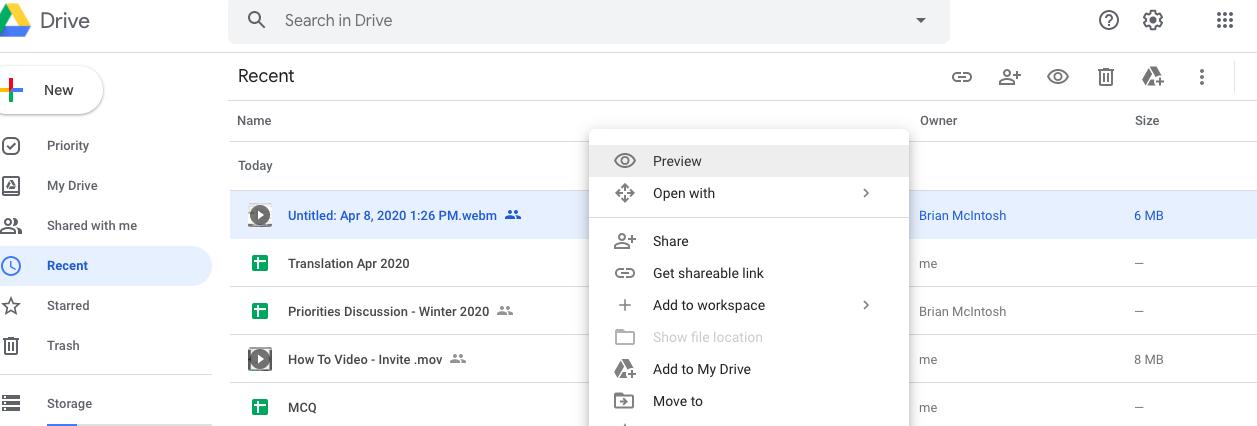The image size is (1257, 426).
Task: Open the Google apps grid
Action: 1225,20
